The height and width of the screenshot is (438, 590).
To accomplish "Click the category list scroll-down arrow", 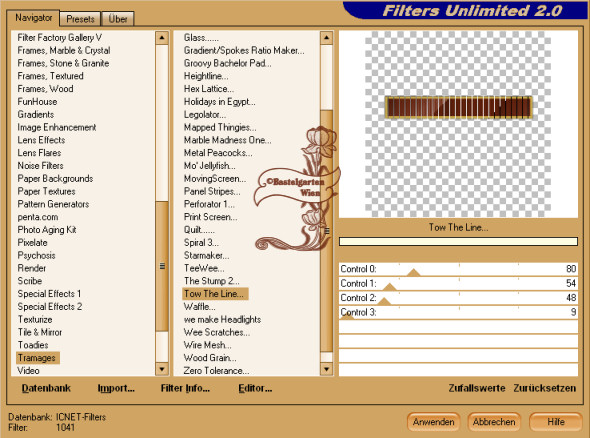I will [x=162, y=369].
